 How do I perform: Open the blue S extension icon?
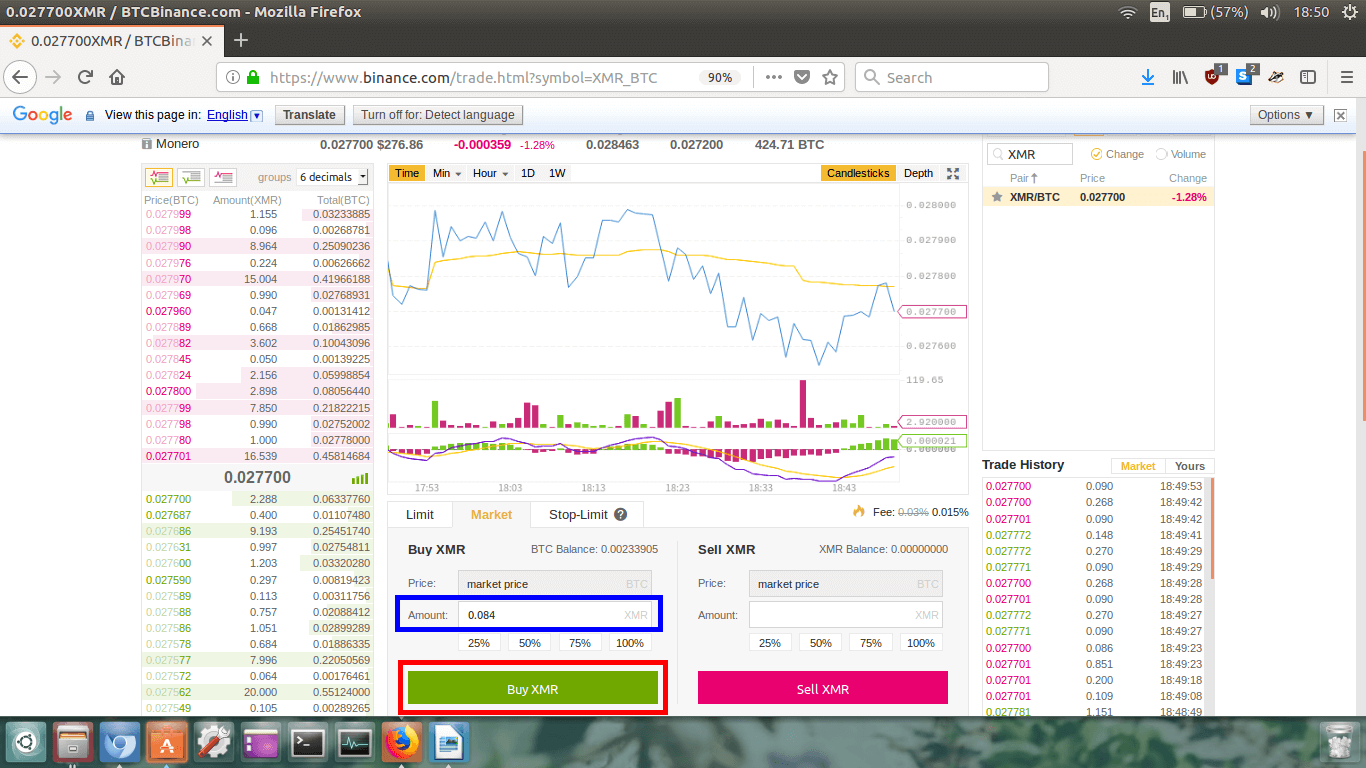pos(1245,76)
